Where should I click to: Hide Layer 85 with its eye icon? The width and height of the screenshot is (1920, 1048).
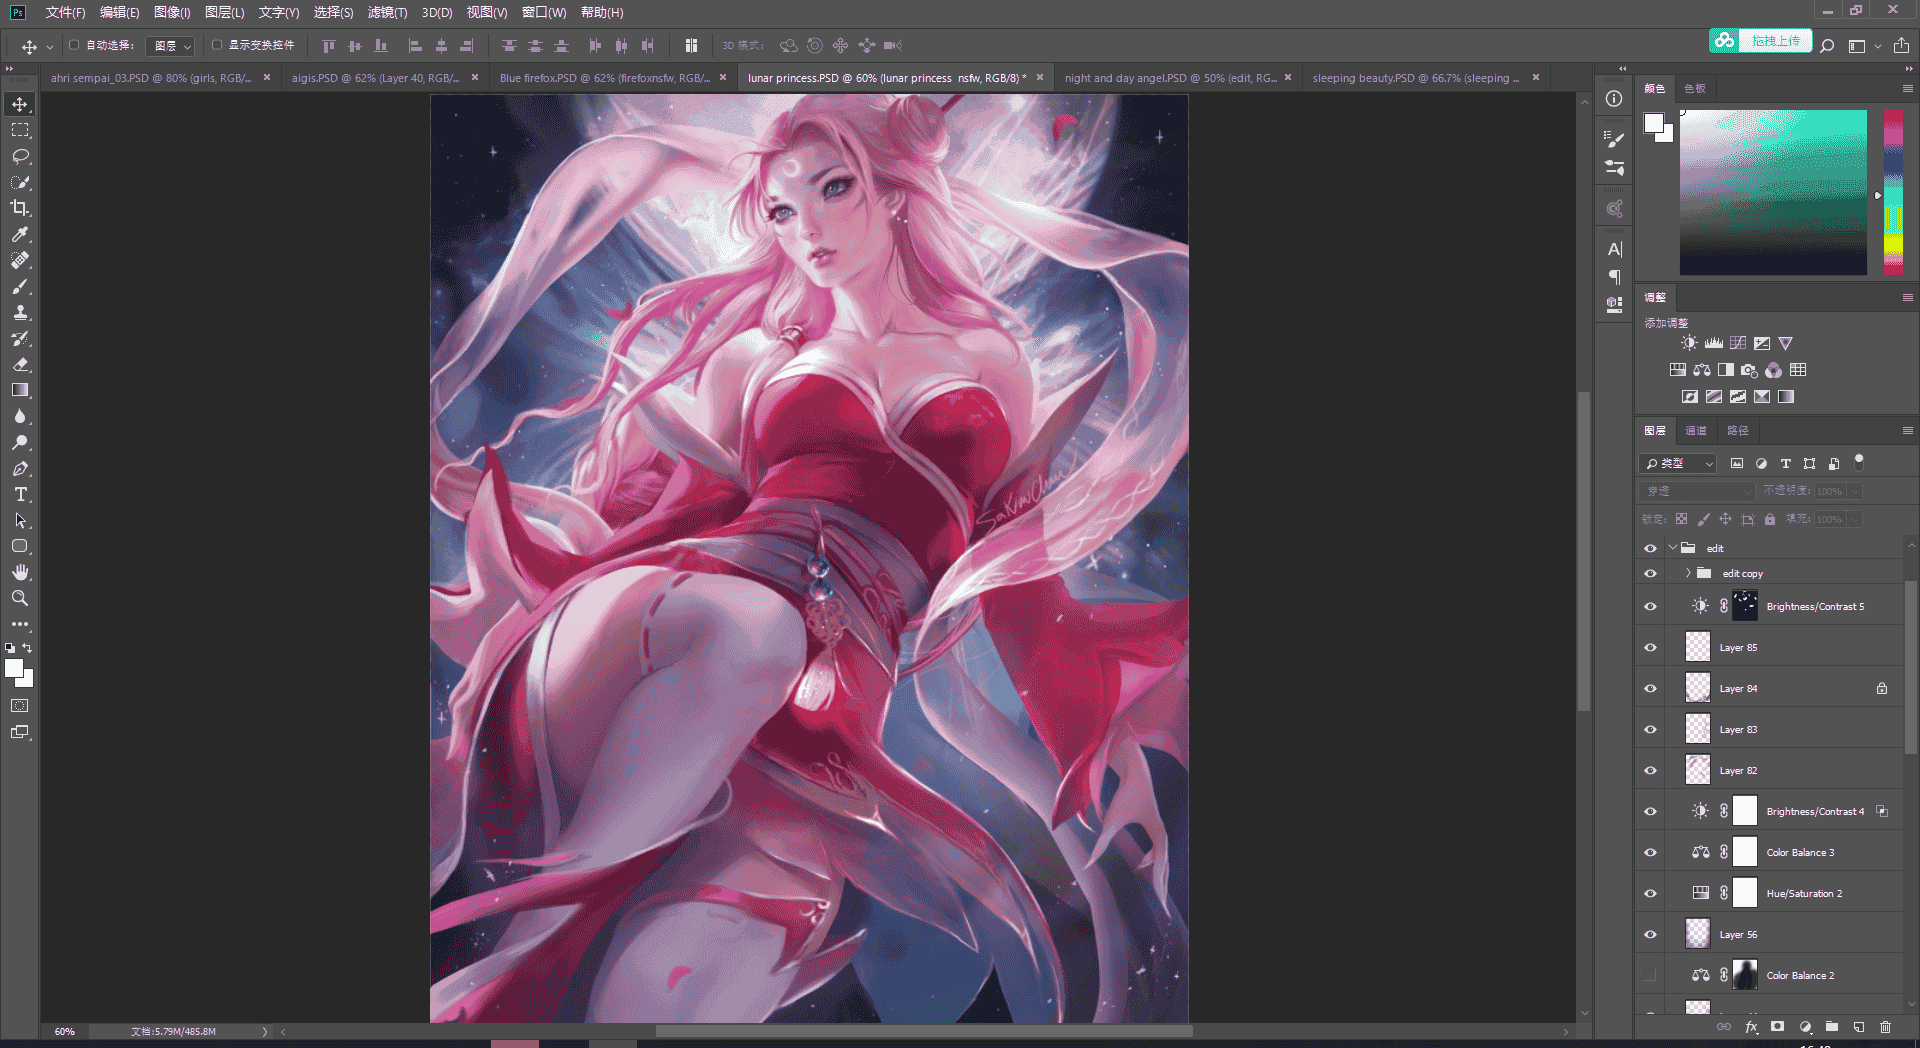pos(1650,647)
